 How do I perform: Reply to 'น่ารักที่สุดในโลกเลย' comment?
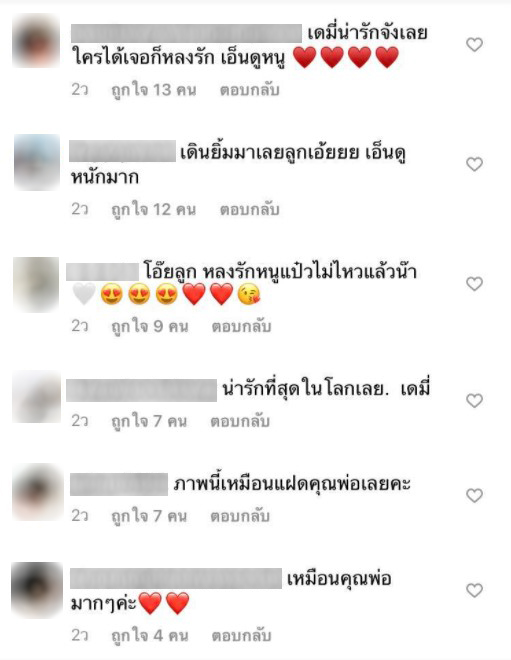tap(240, 421)
